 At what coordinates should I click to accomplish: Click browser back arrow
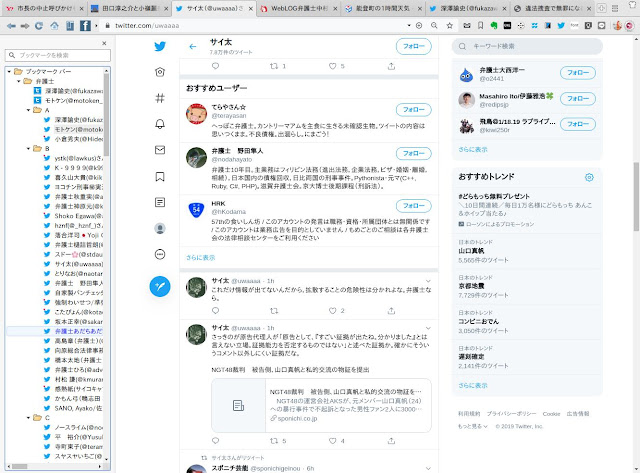[11, 26]
